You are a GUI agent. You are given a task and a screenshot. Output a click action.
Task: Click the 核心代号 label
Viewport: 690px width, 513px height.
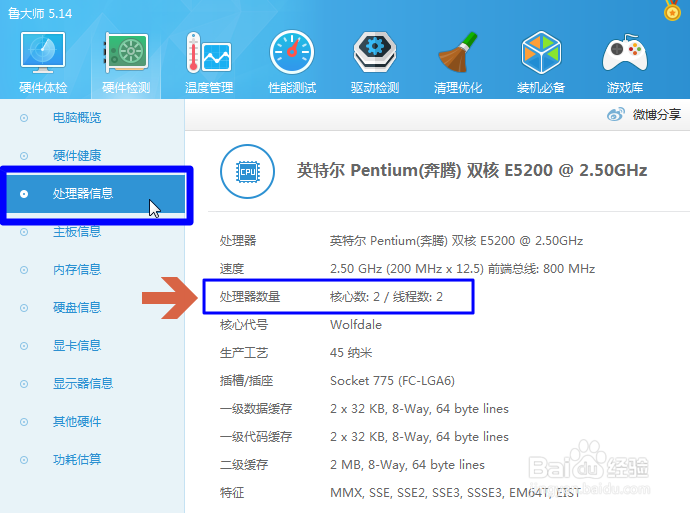(244, 325)
